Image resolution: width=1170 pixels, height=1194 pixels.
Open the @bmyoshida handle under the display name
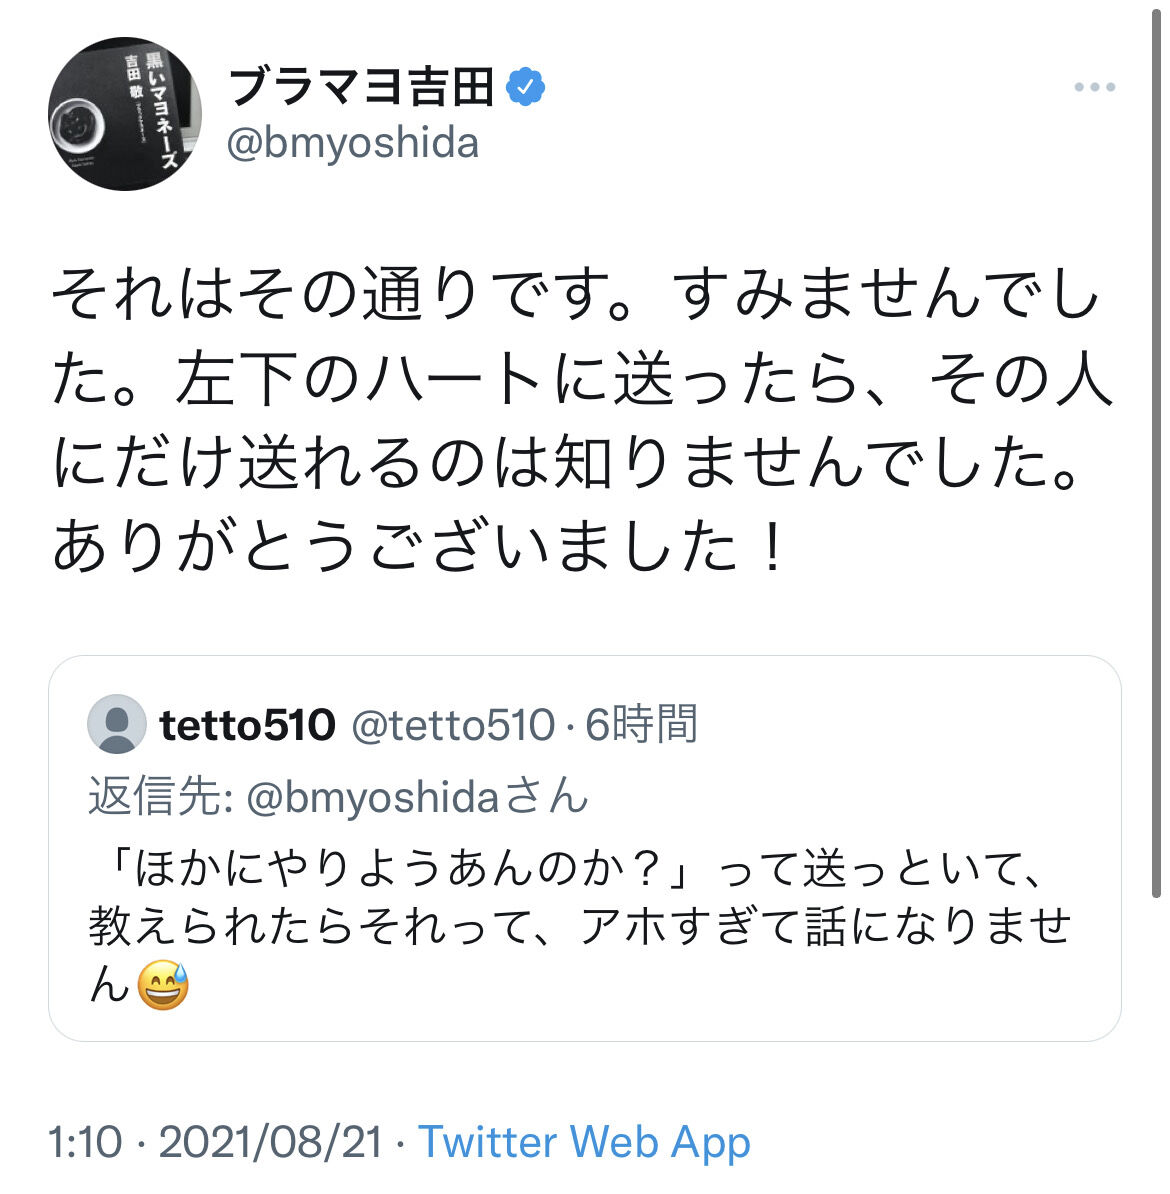(353, 143)
